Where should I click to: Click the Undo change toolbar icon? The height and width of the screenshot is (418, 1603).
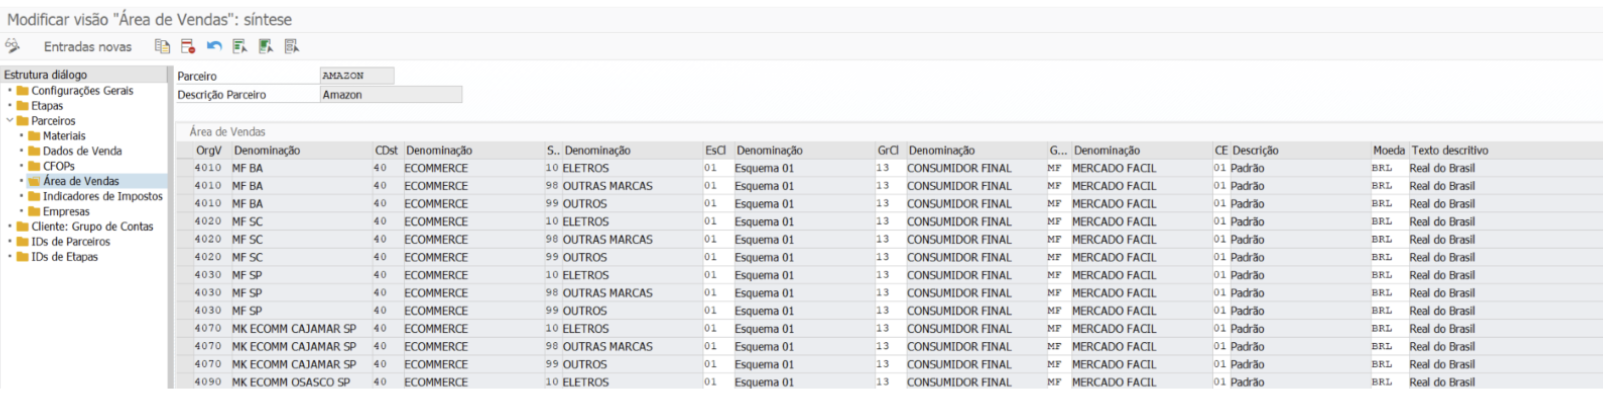(x=214, y=46)
